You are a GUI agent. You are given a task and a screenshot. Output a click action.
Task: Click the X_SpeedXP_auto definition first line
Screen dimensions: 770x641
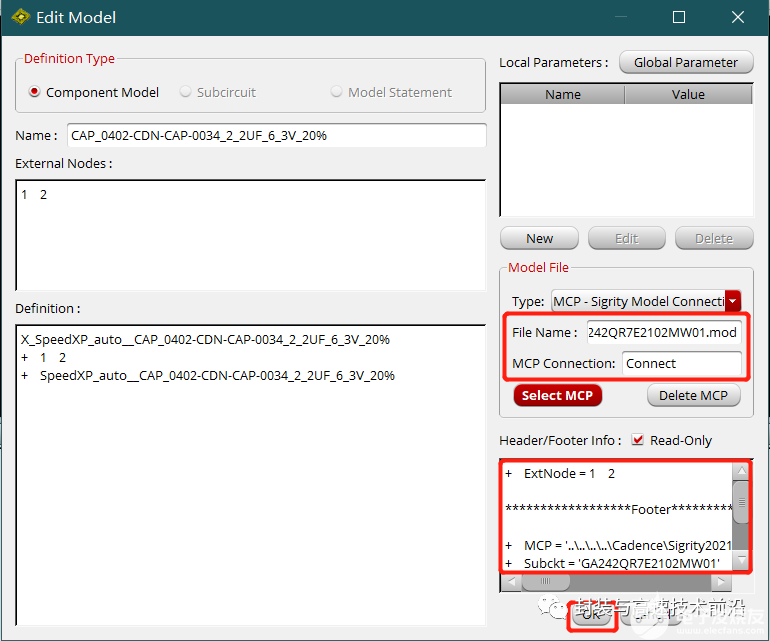205,339
